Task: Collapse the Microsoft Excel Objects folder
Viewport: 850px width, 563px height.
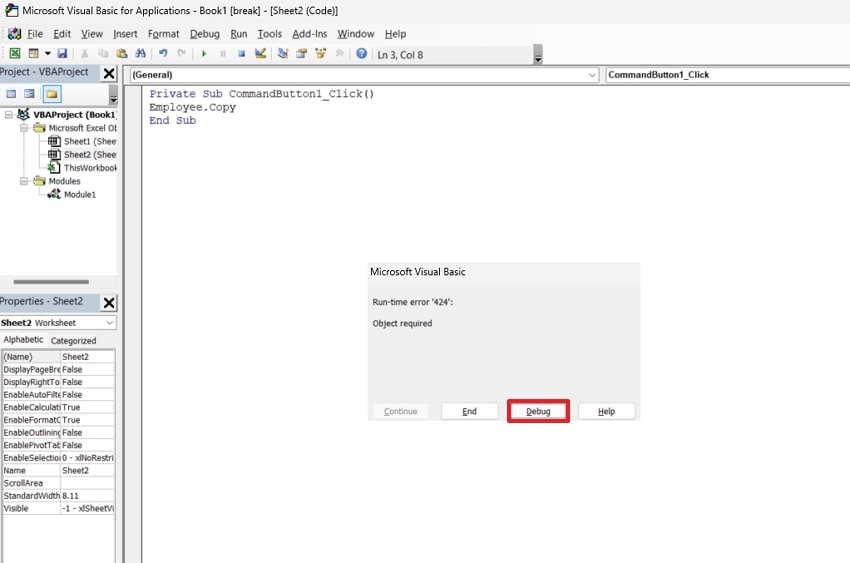Action: tap(24, 128)
